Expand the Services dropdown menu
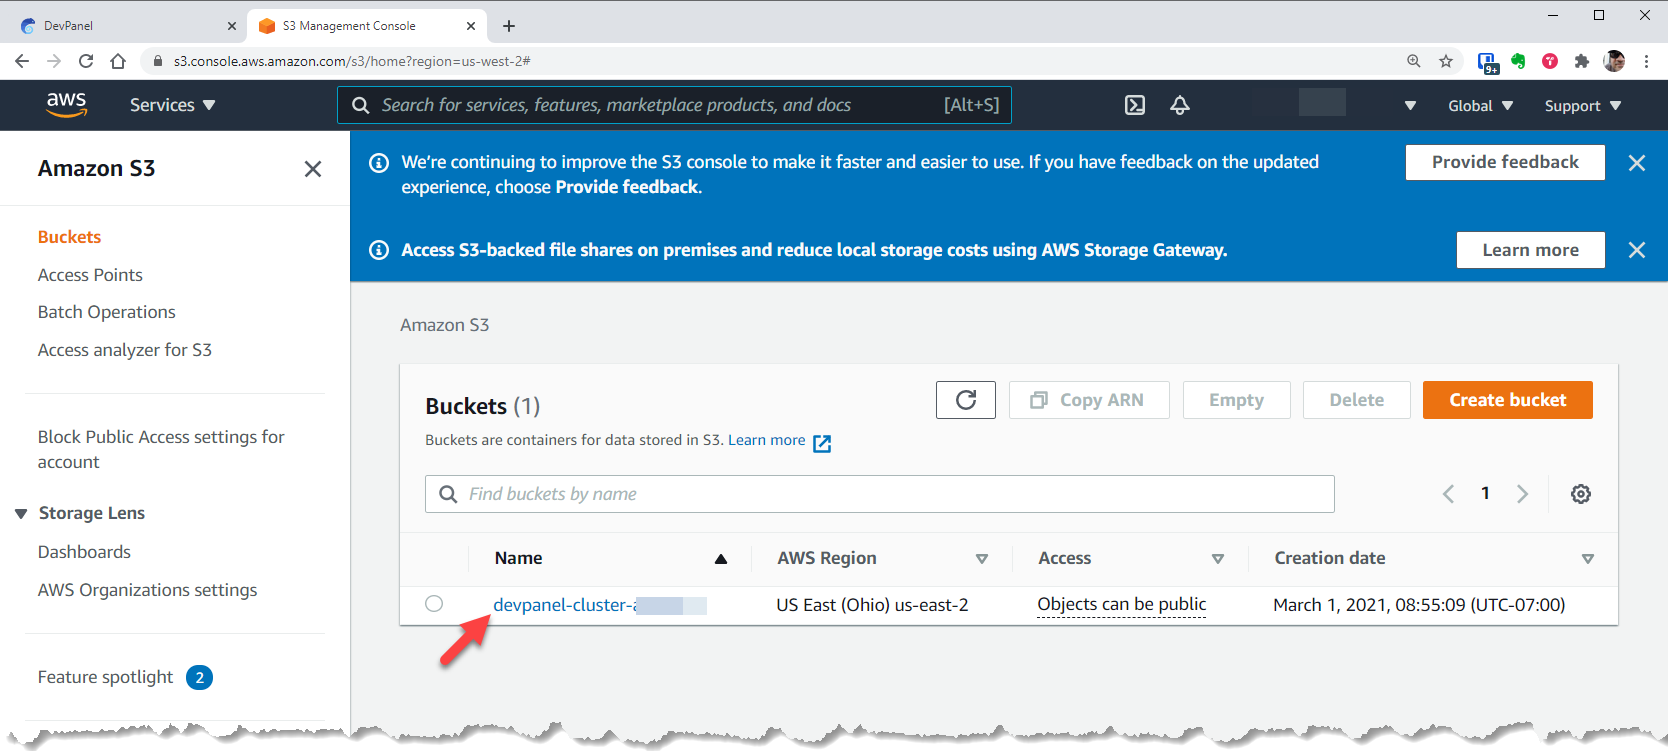 click(172, 105)
